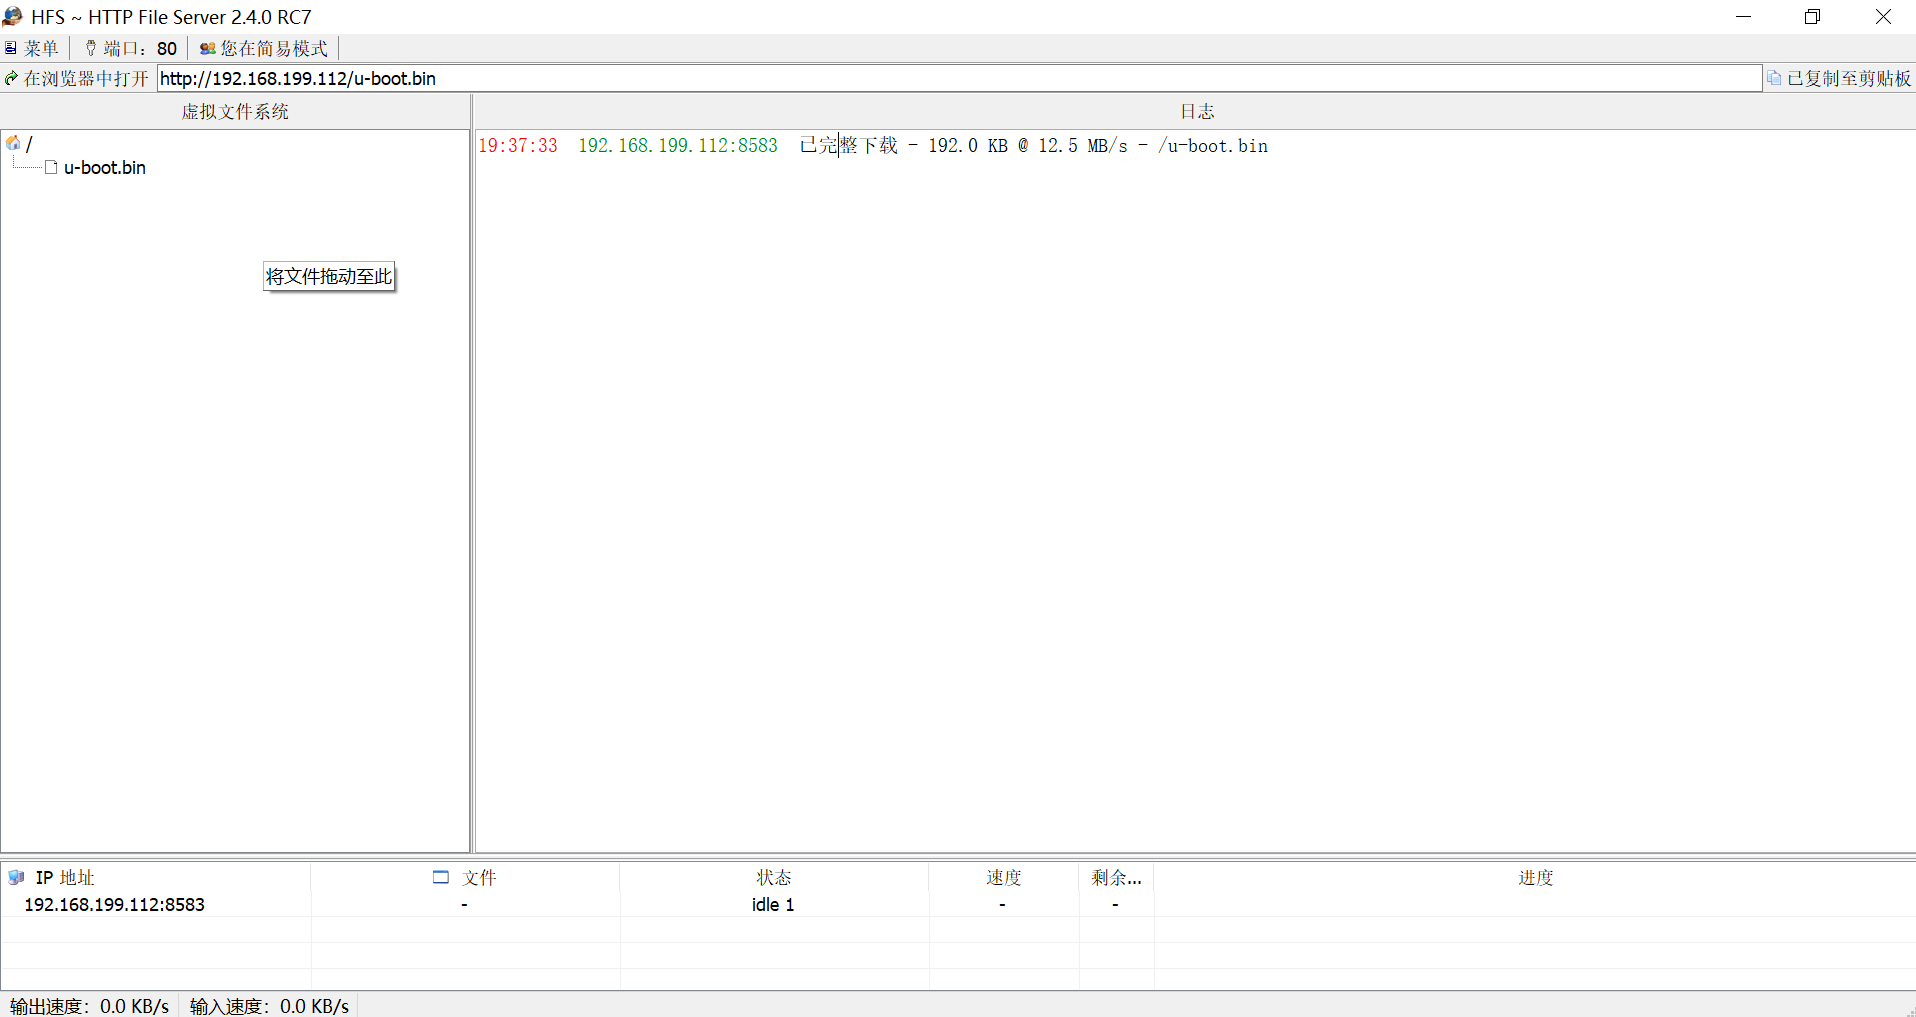Click the network icon beside IP 地址

click(16, 877)
